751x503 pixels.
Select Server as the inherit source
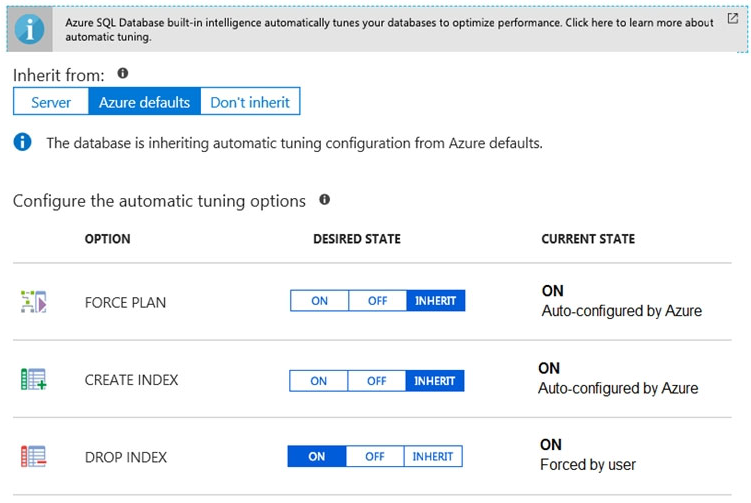coord(51,102)
